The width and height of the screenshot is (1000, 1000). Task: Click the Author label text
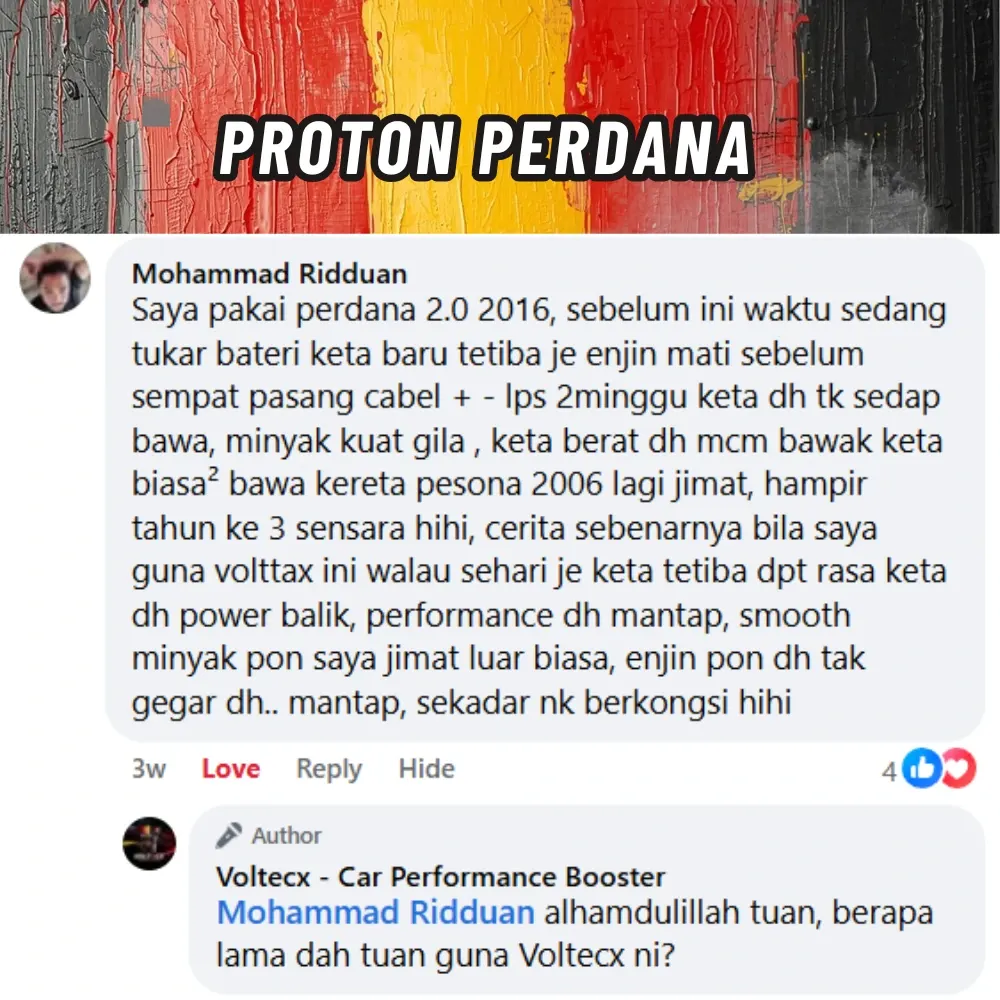[286, 835]
